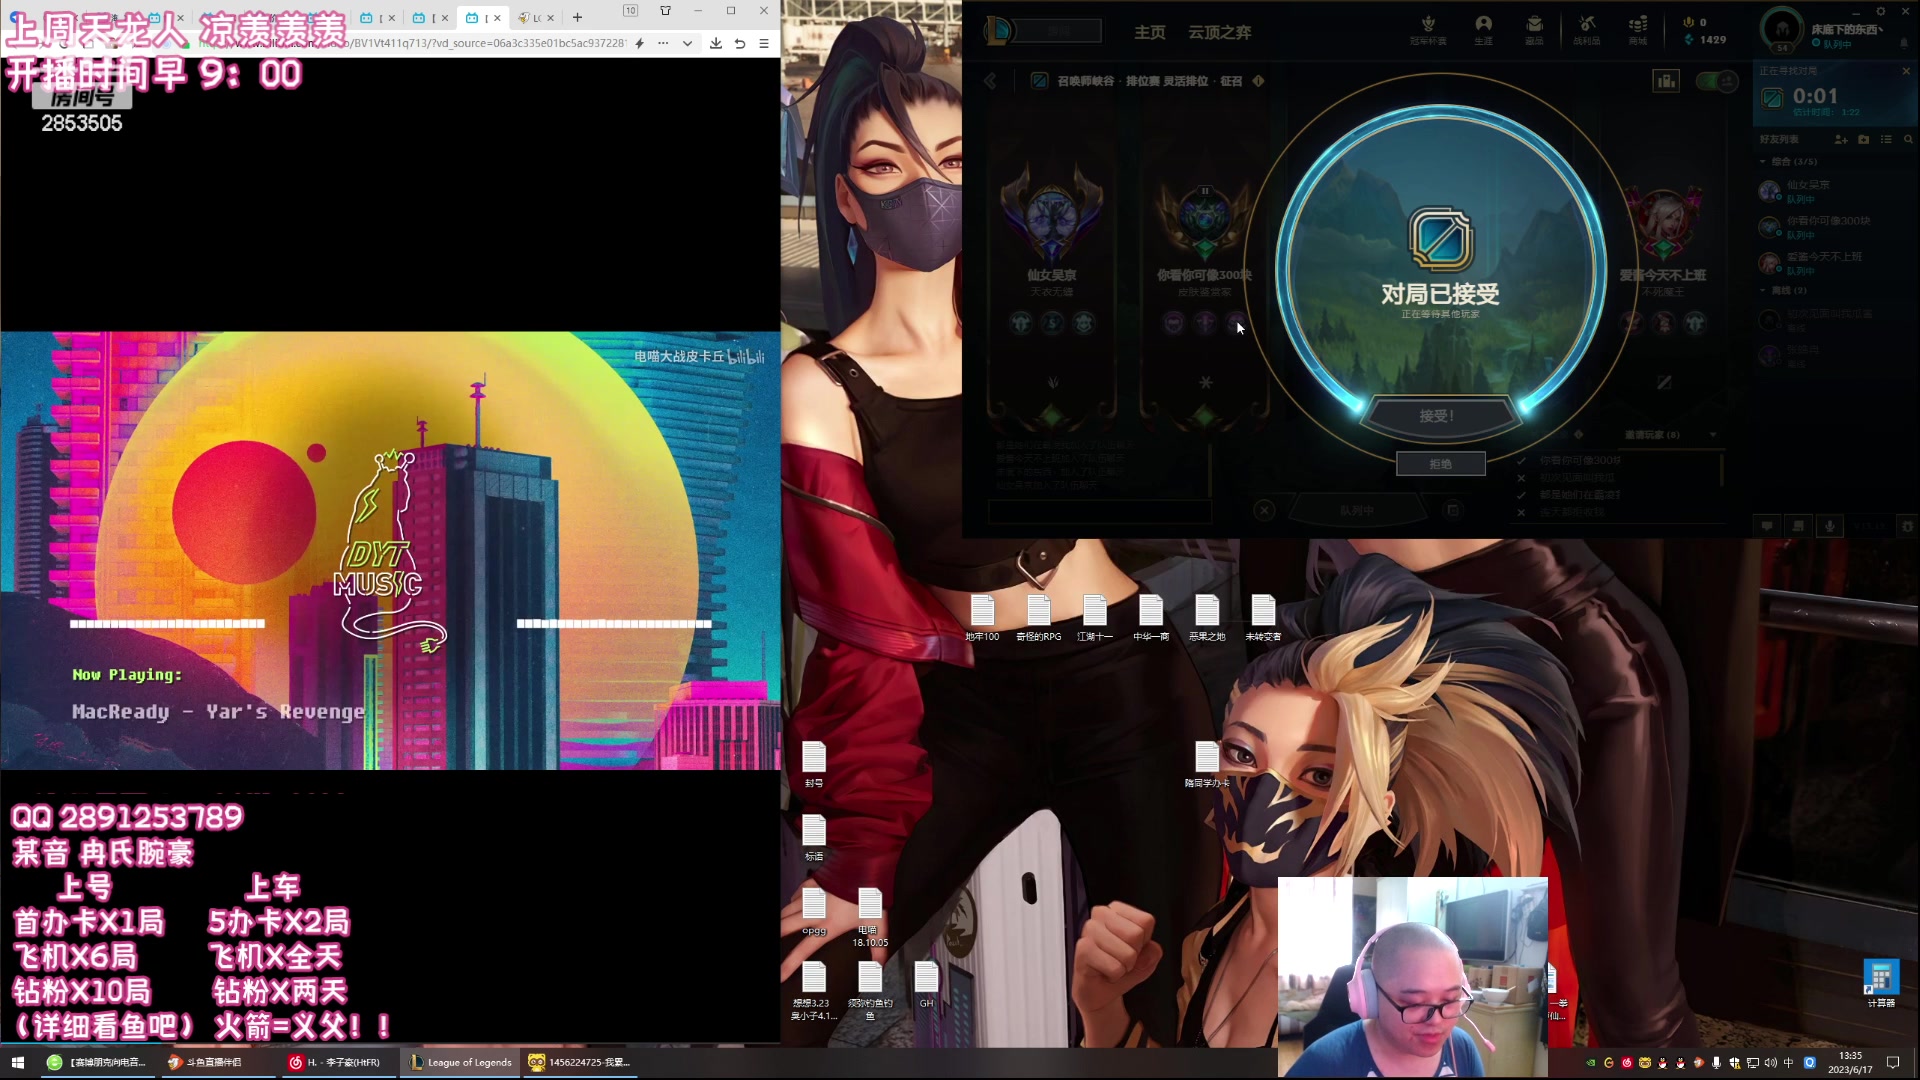This screenshot has height=1080, width=1920.
Task: Open the missions icon in client footer
Action: click(x=1798, y=526)
